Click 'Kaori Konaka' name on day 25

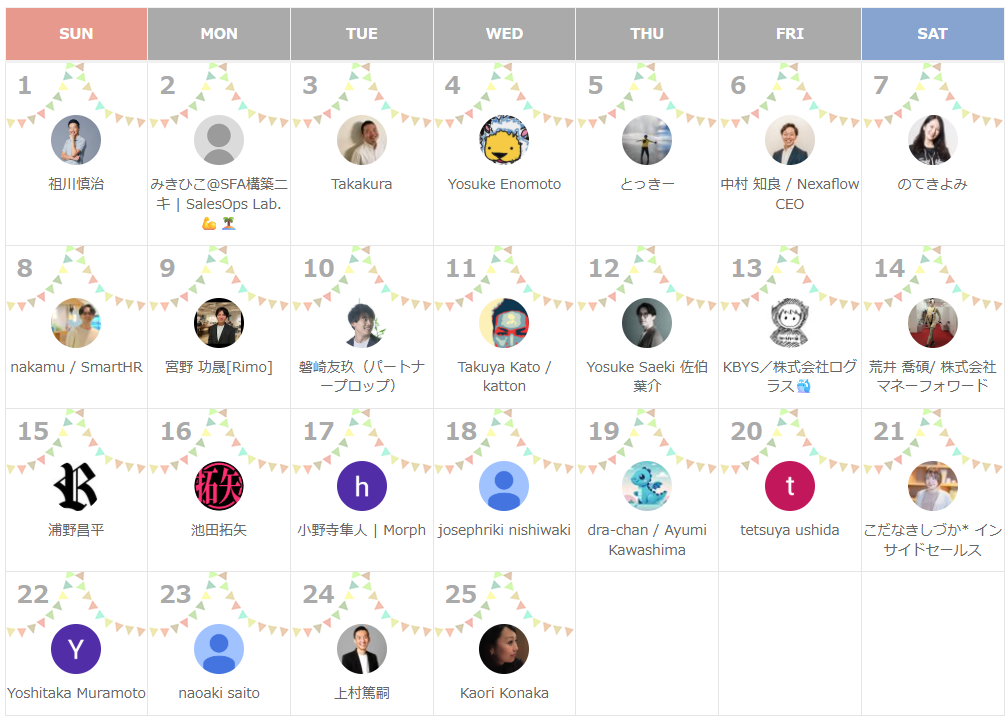pyautogui.click(x=504, y=693)
